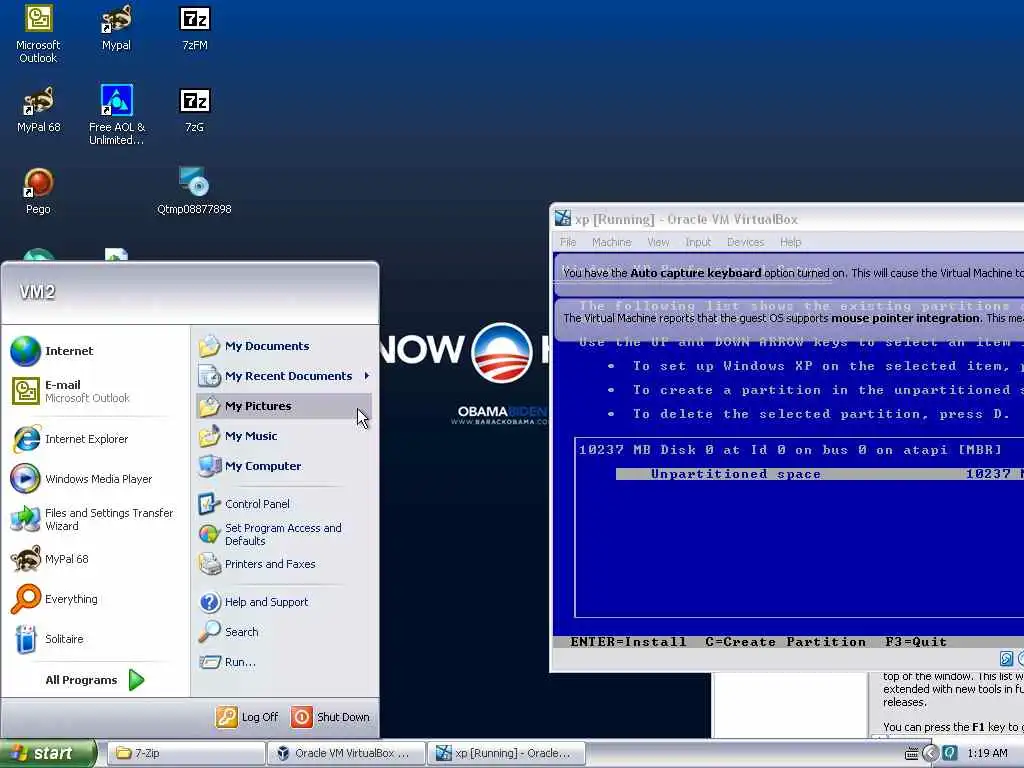The width and height of the screenshot is (1024, 768).
Task: Switch to 7-Zip taskbar window
Action: pos(185,753)
